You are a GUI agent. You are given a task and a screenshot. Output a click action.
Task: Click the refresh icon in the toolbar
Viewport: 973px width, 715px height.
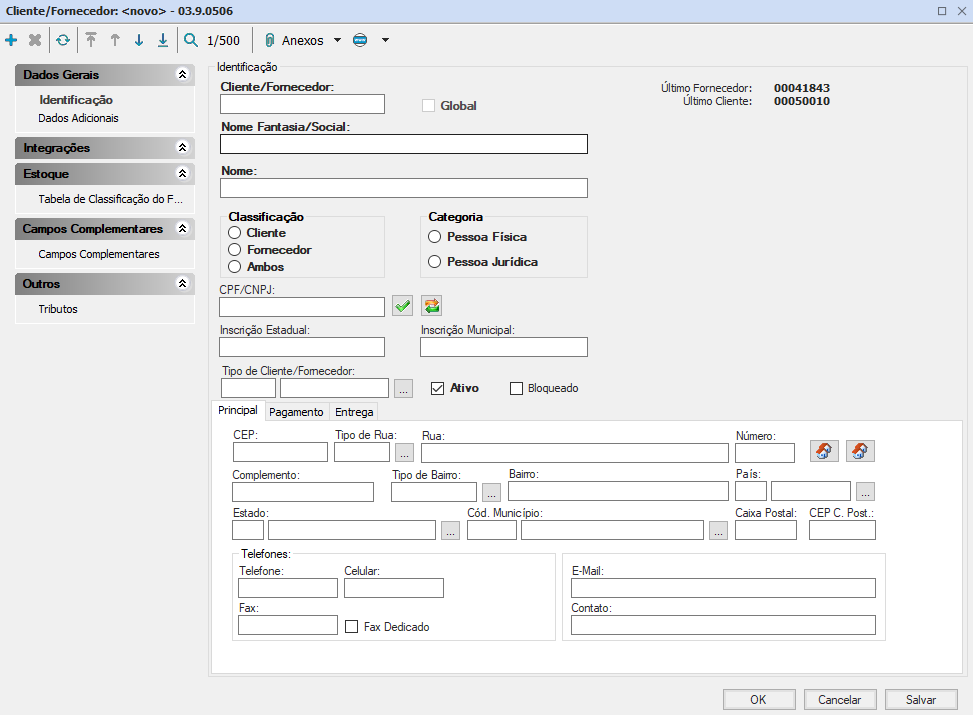[63, 41]
